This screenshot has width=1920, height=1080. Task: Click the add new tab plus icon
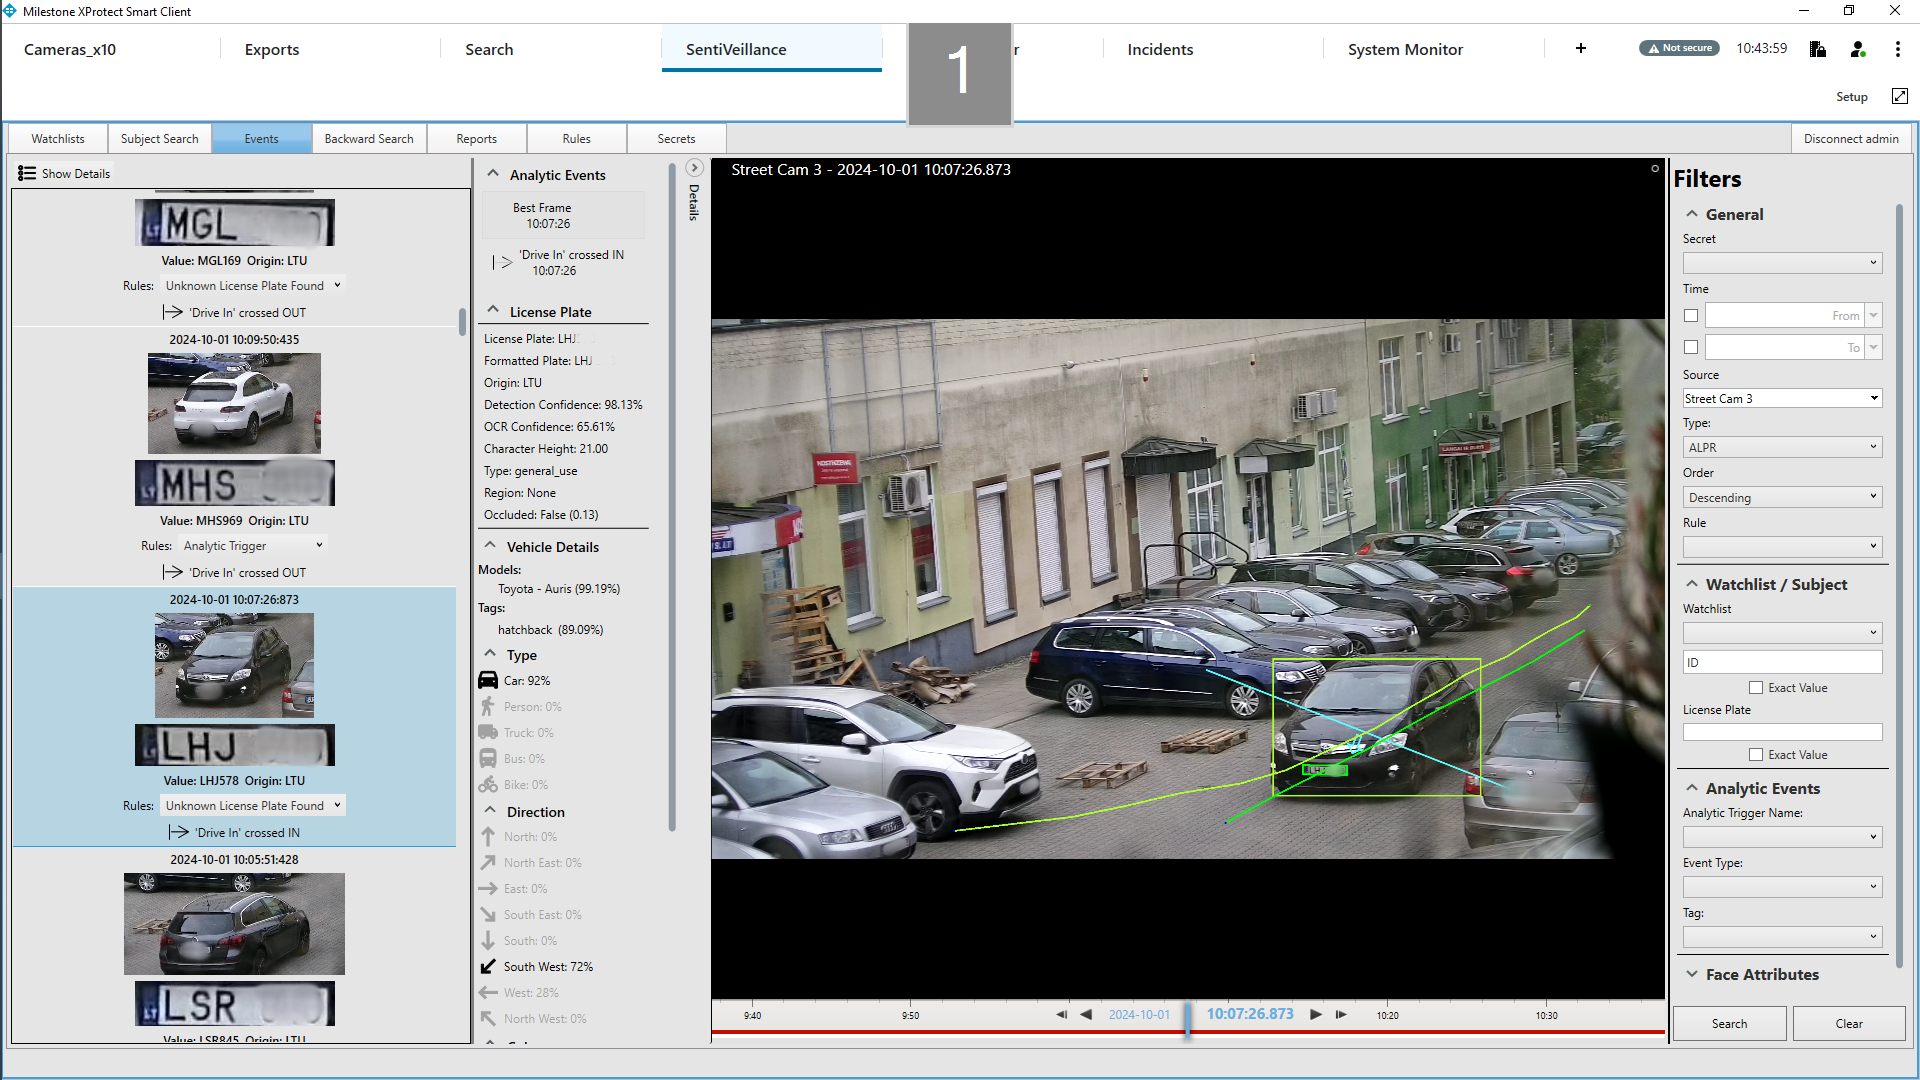click(1581, 48)
